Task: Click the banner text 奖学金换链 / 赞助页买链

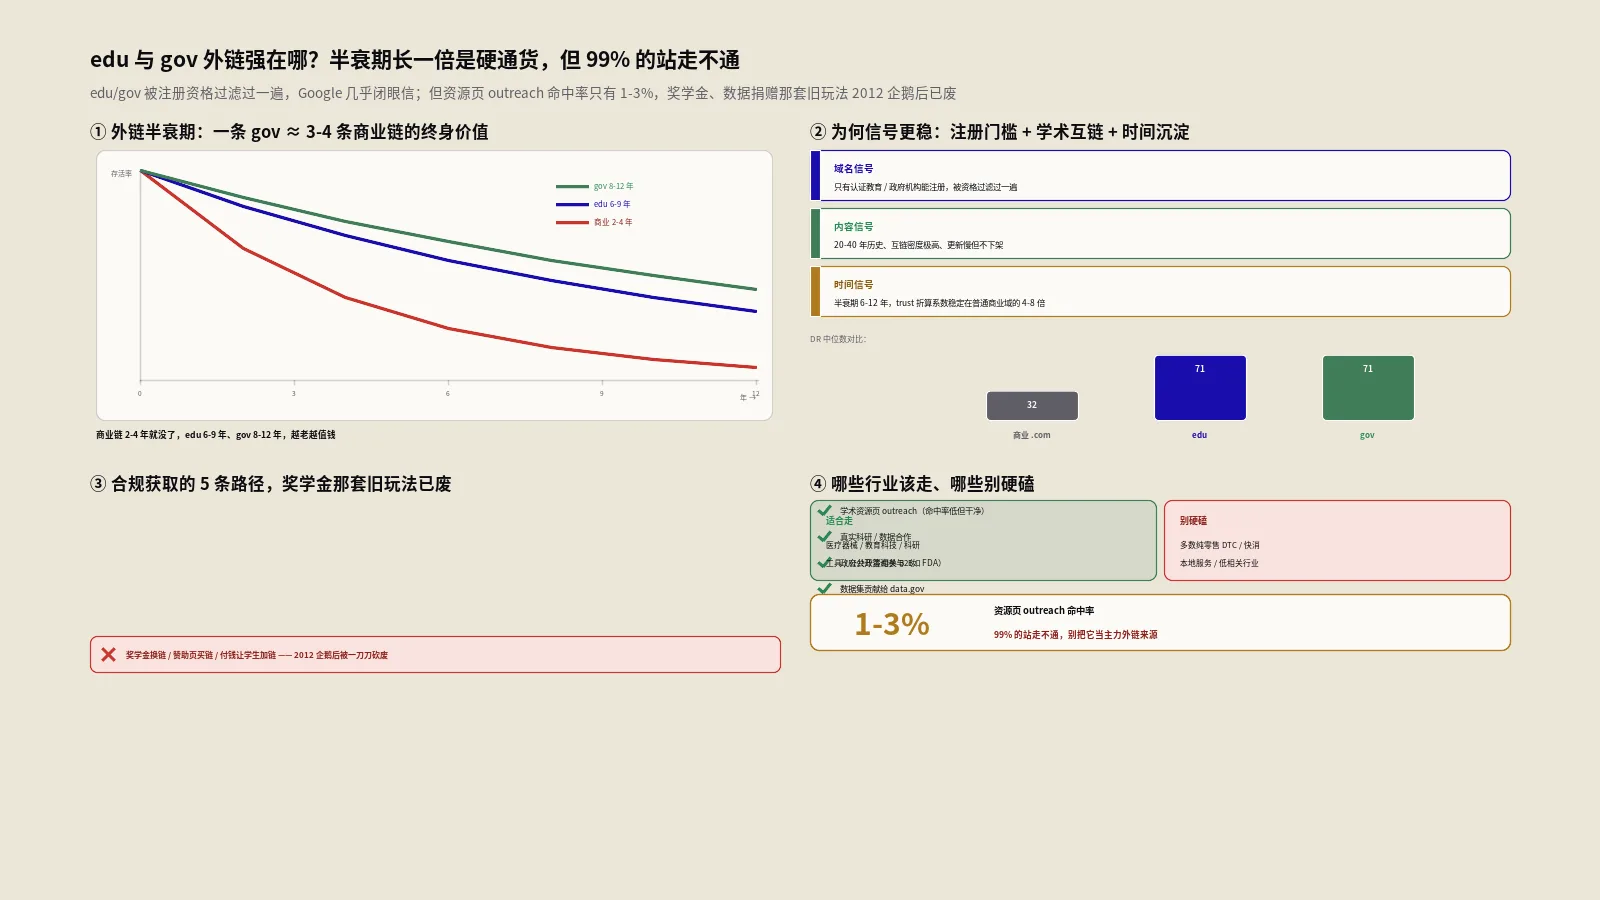Action: 257,655
